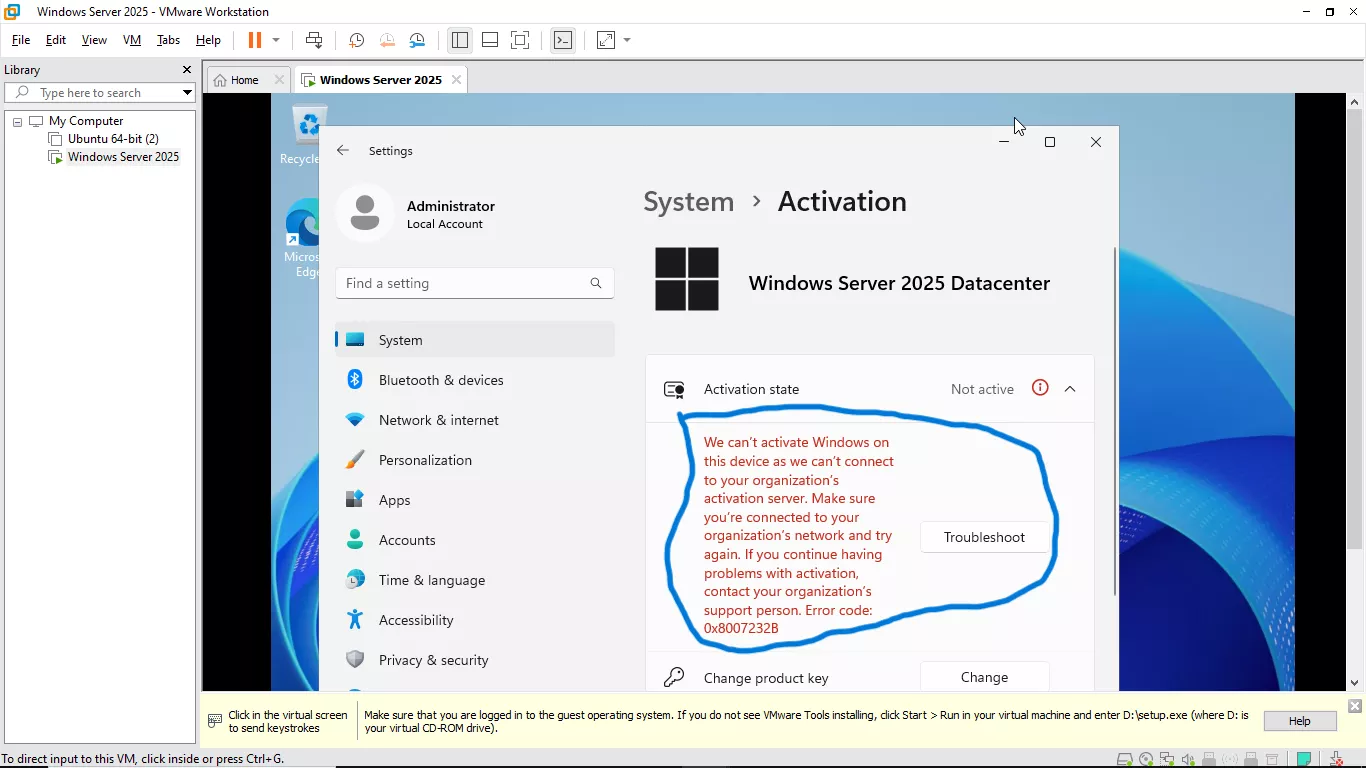This screenshot has height=768, width=1366.
Task: Open the File menu
Action: 21,40
